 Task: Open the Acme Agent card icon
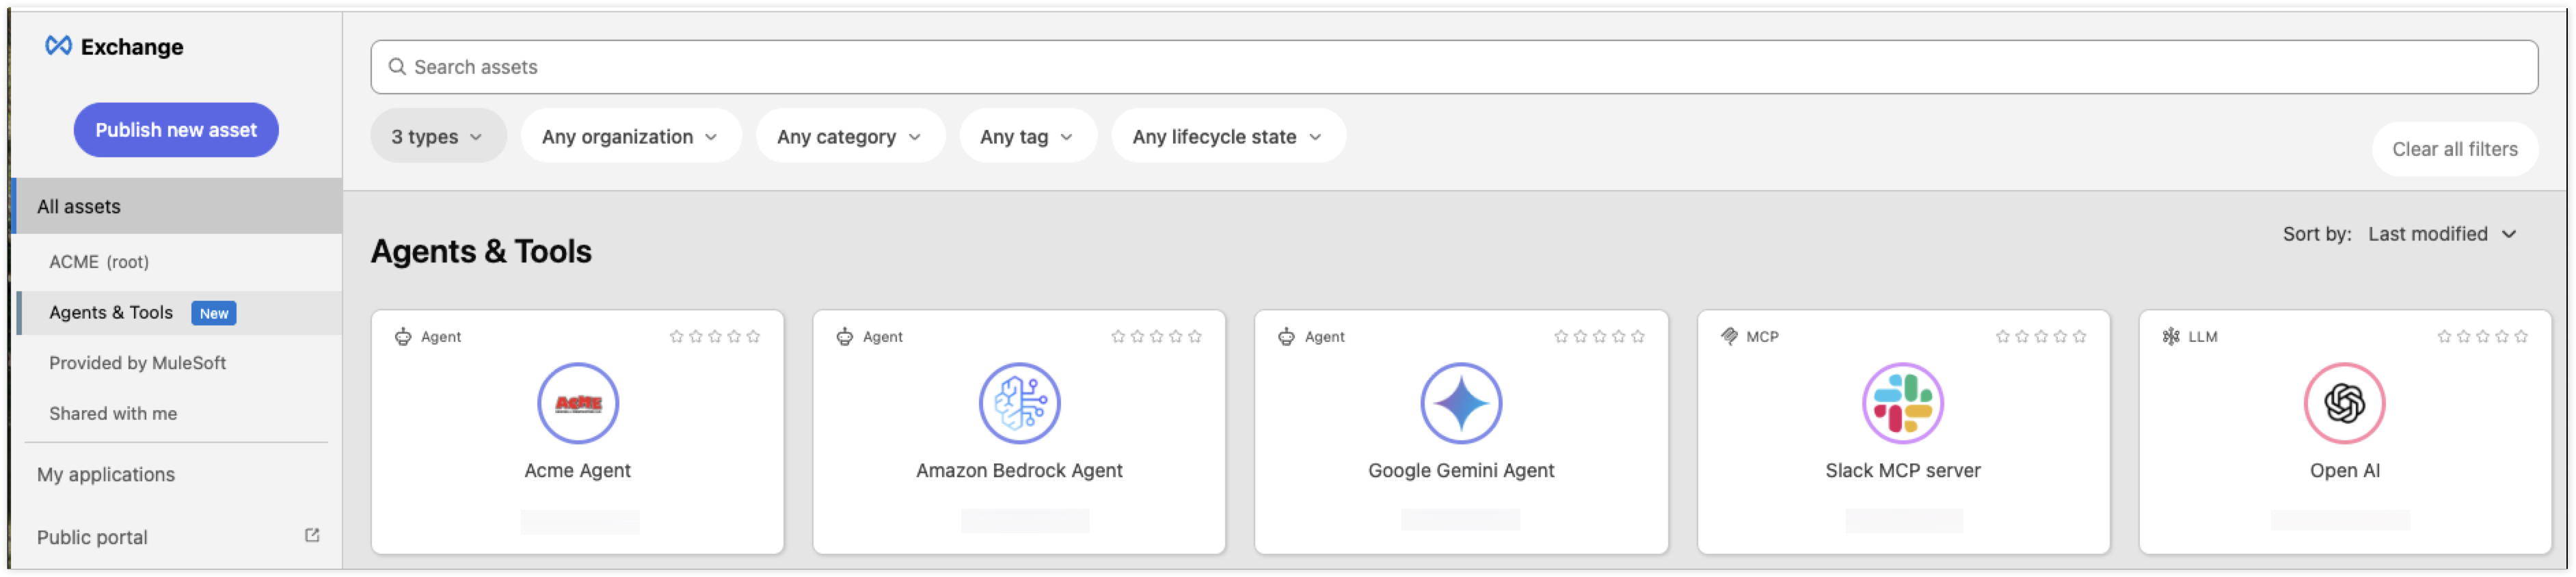577,403
